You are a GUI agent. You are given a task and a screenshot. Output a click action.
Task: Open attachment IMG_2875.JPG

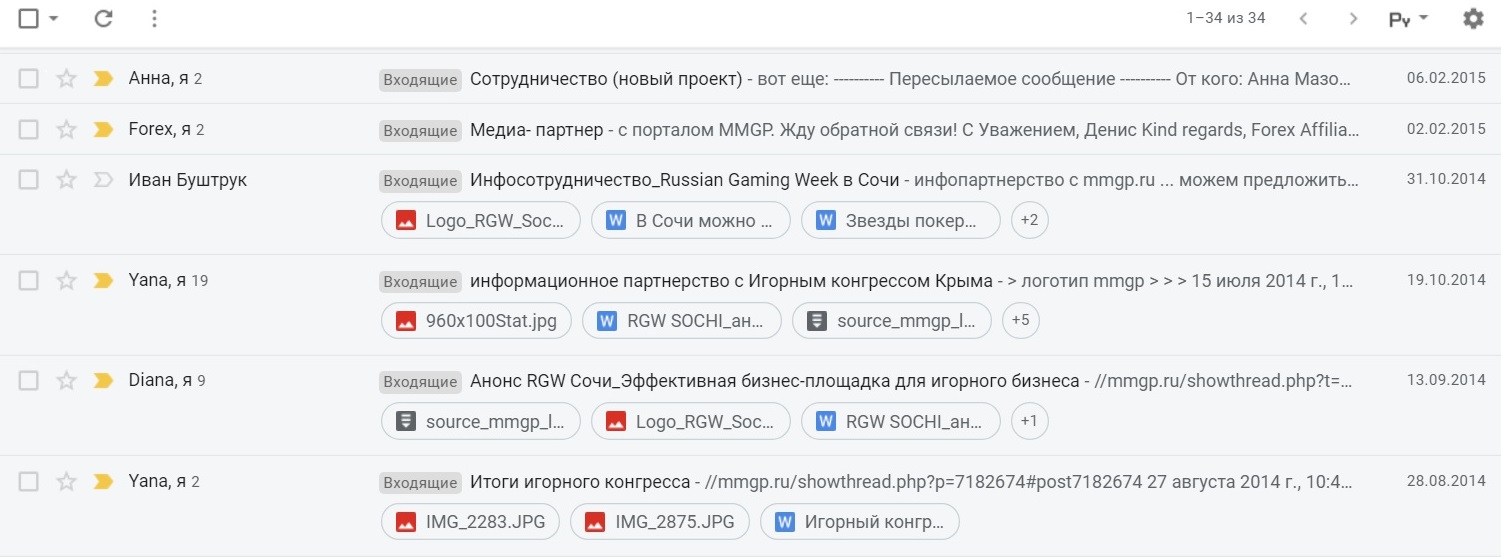660,522
